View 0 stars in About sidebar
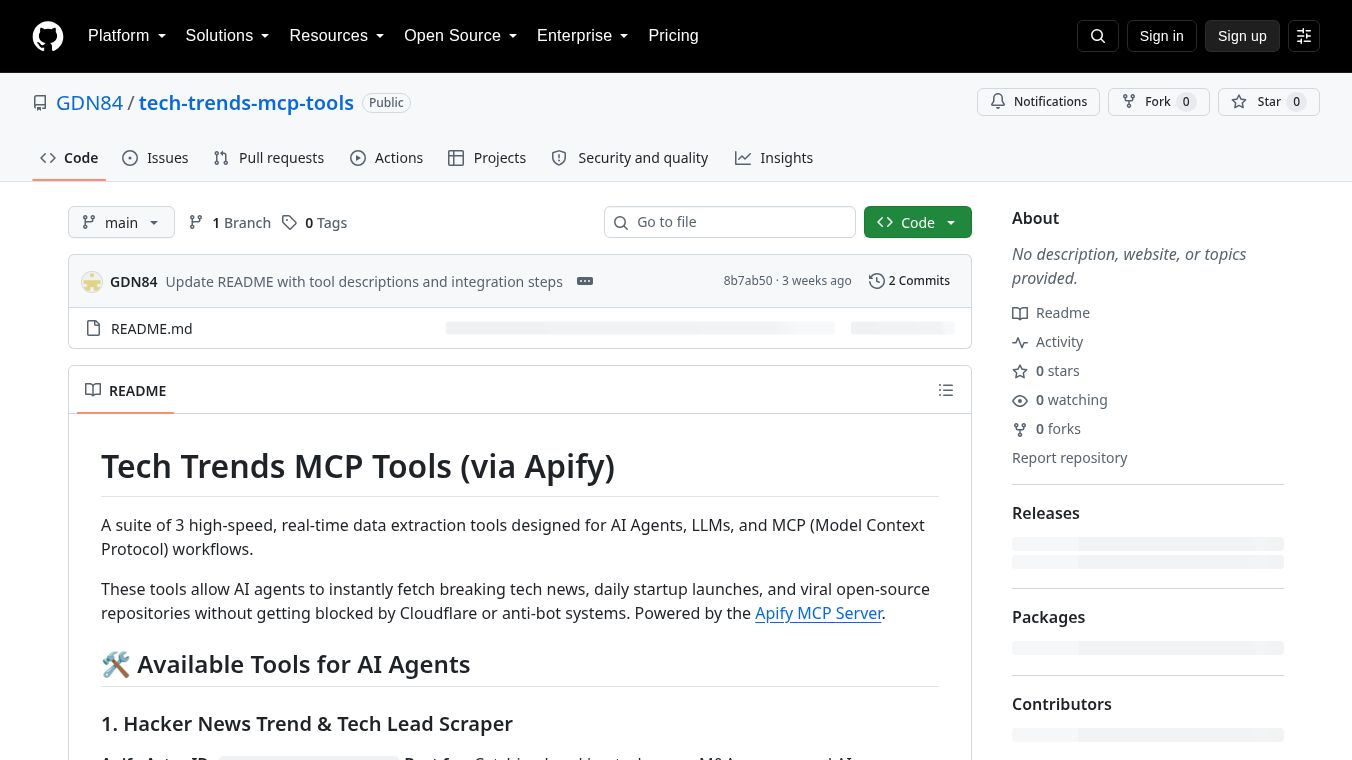The width and height of the screenshot is (1352, 760). [x=1046, y=371]
